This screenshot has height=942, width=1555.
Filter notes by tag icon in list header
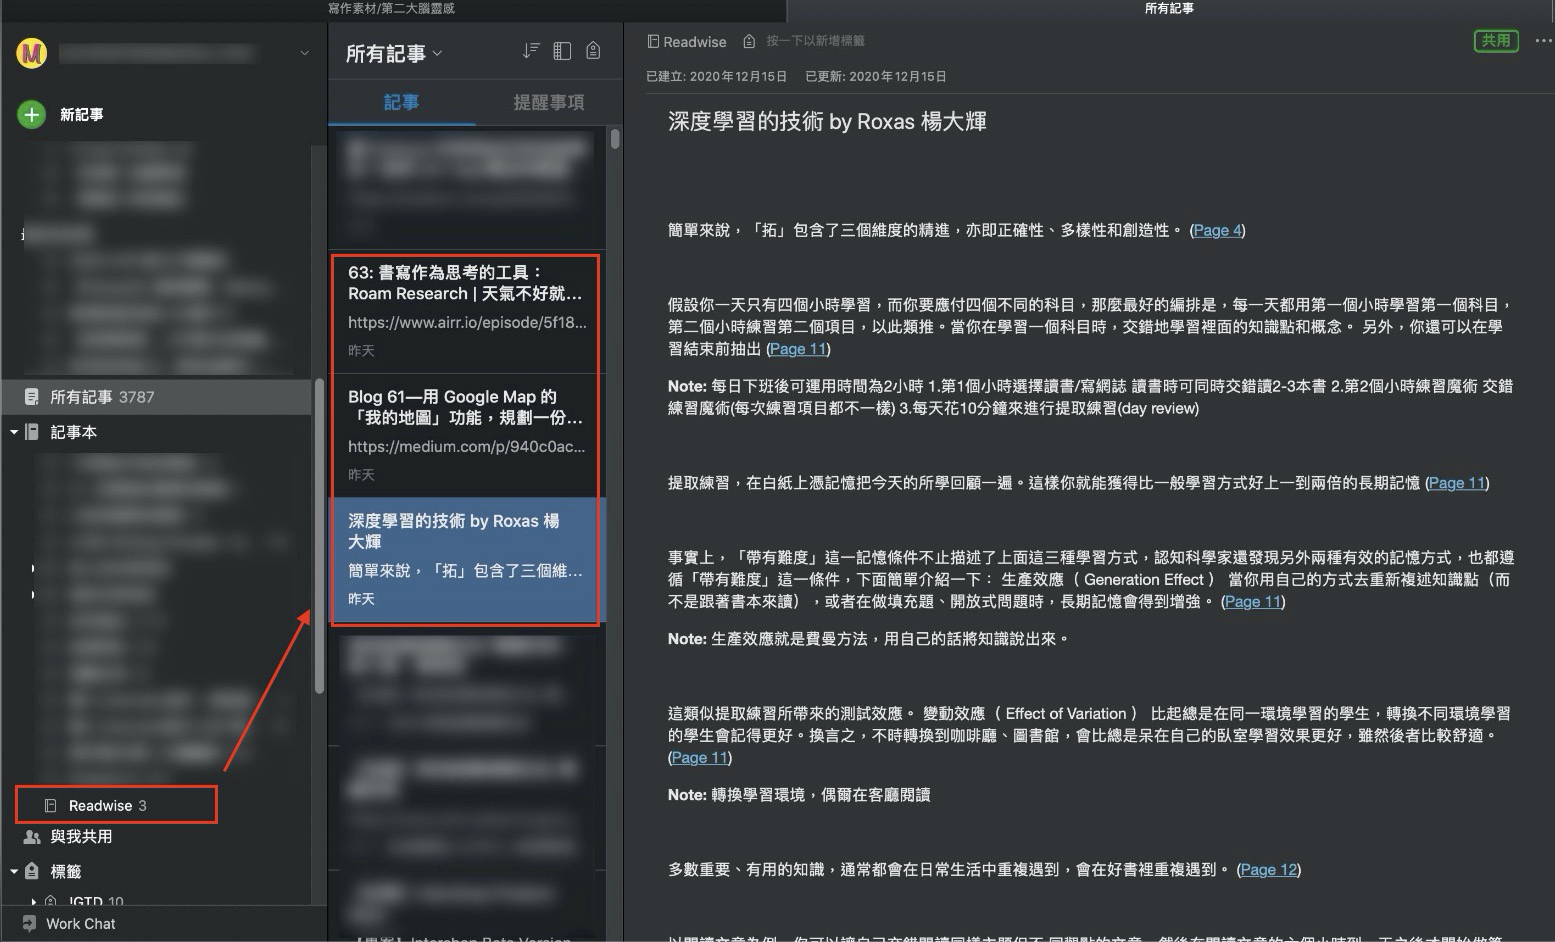pyautogui.click(x=593, y=51)
